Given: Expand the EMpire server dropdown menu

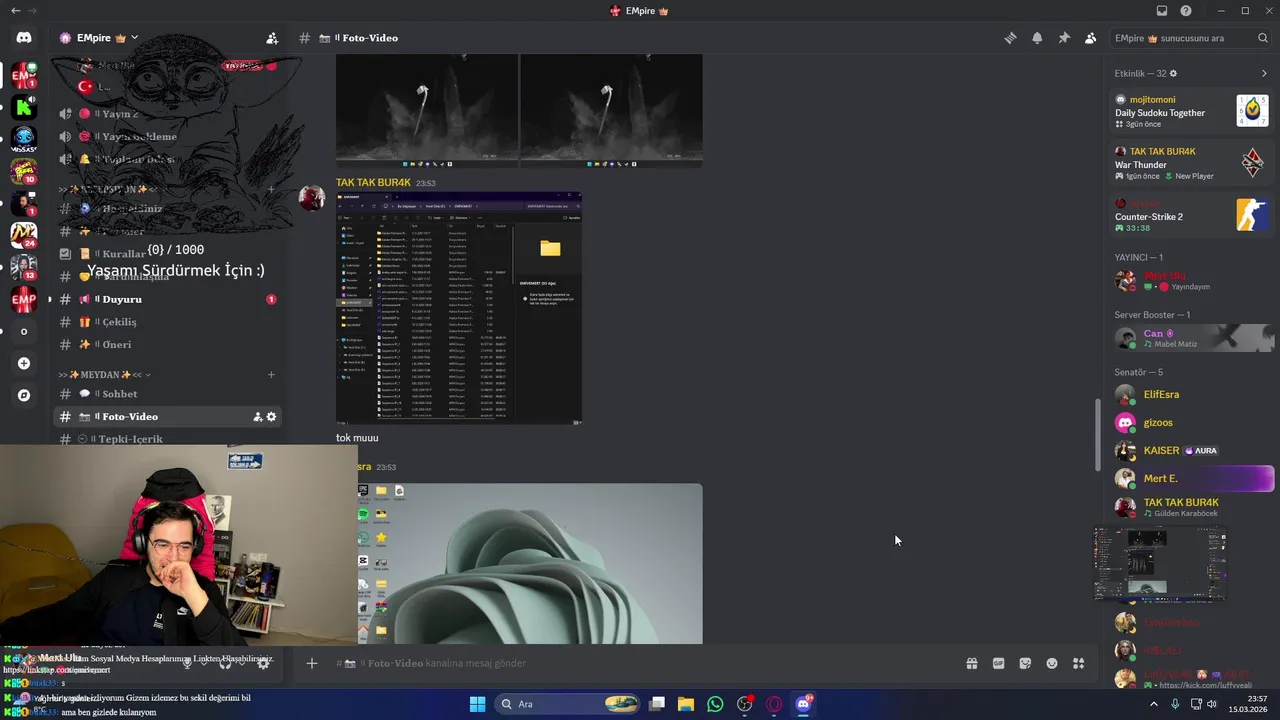Looking at the screenshot, I should coord(134,38).
